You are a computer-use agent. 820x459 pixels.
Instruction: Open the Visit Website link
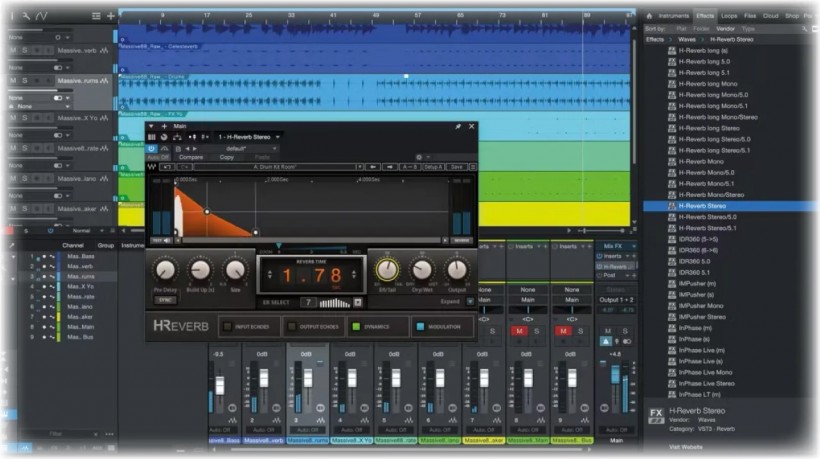point(686,447)
